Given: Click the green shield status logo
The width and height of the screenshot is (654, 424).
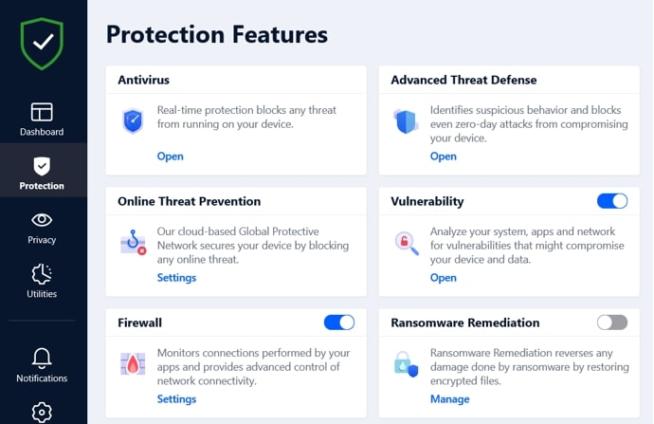Looking at the screenshot, I should (x=42, y=43).
